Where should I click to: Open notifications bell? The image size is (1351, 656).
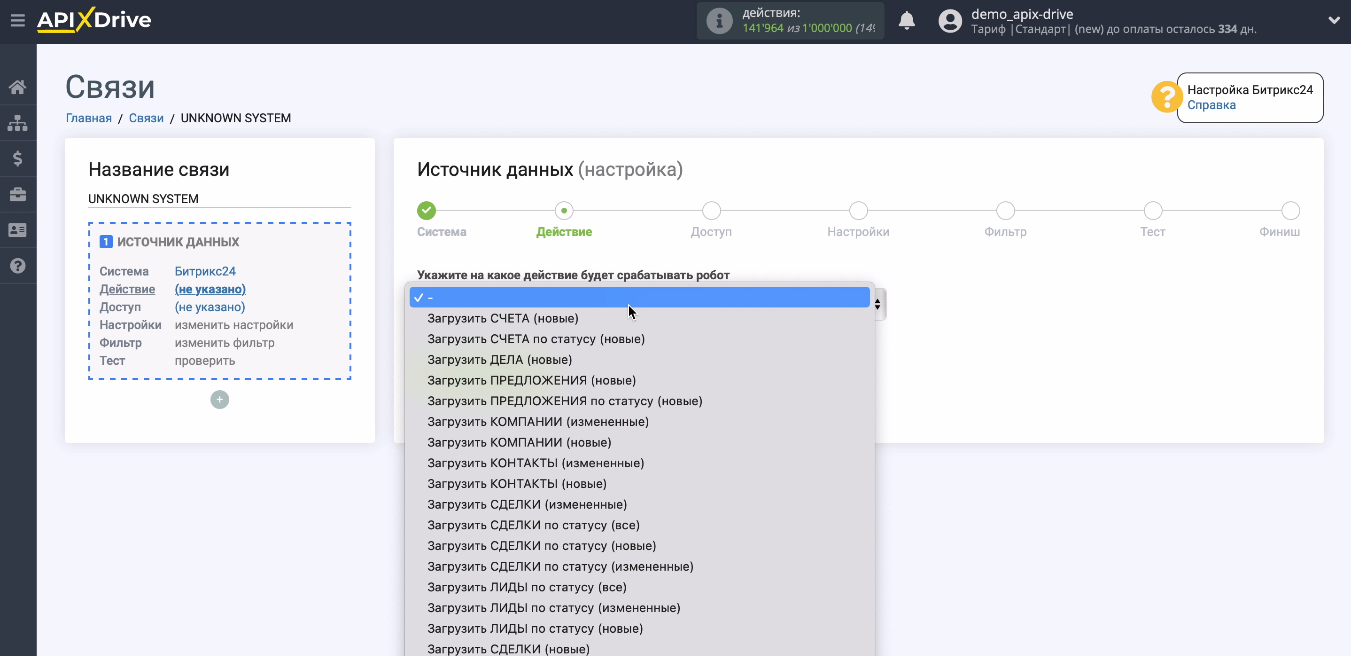907,21
